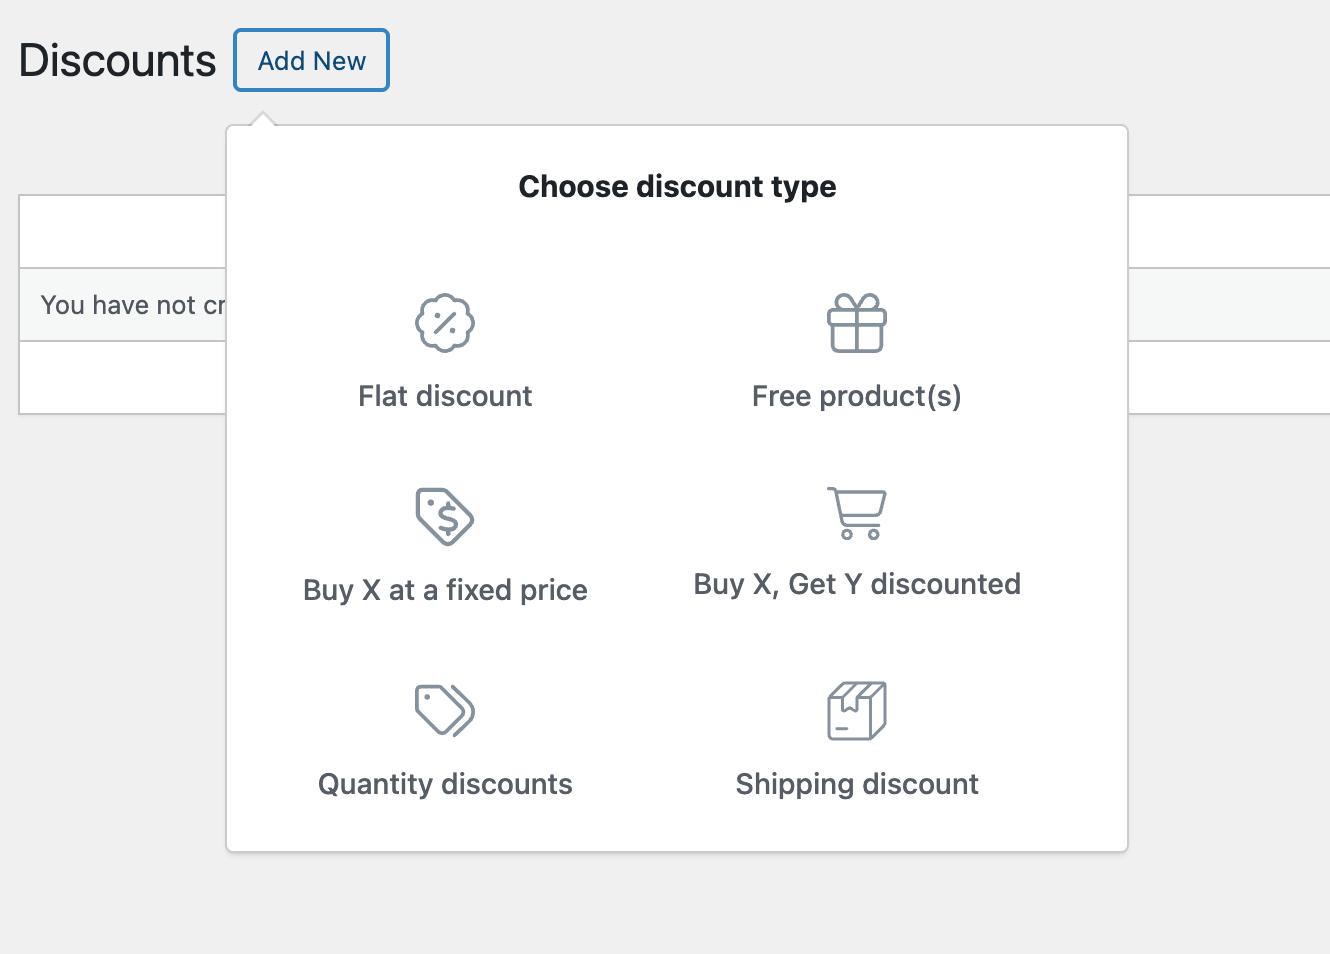Image resolution: width=1330 pixels, height=954 pixels.
Task: Open the "Free product(s)" text option
Action: [x=857, y=396]
